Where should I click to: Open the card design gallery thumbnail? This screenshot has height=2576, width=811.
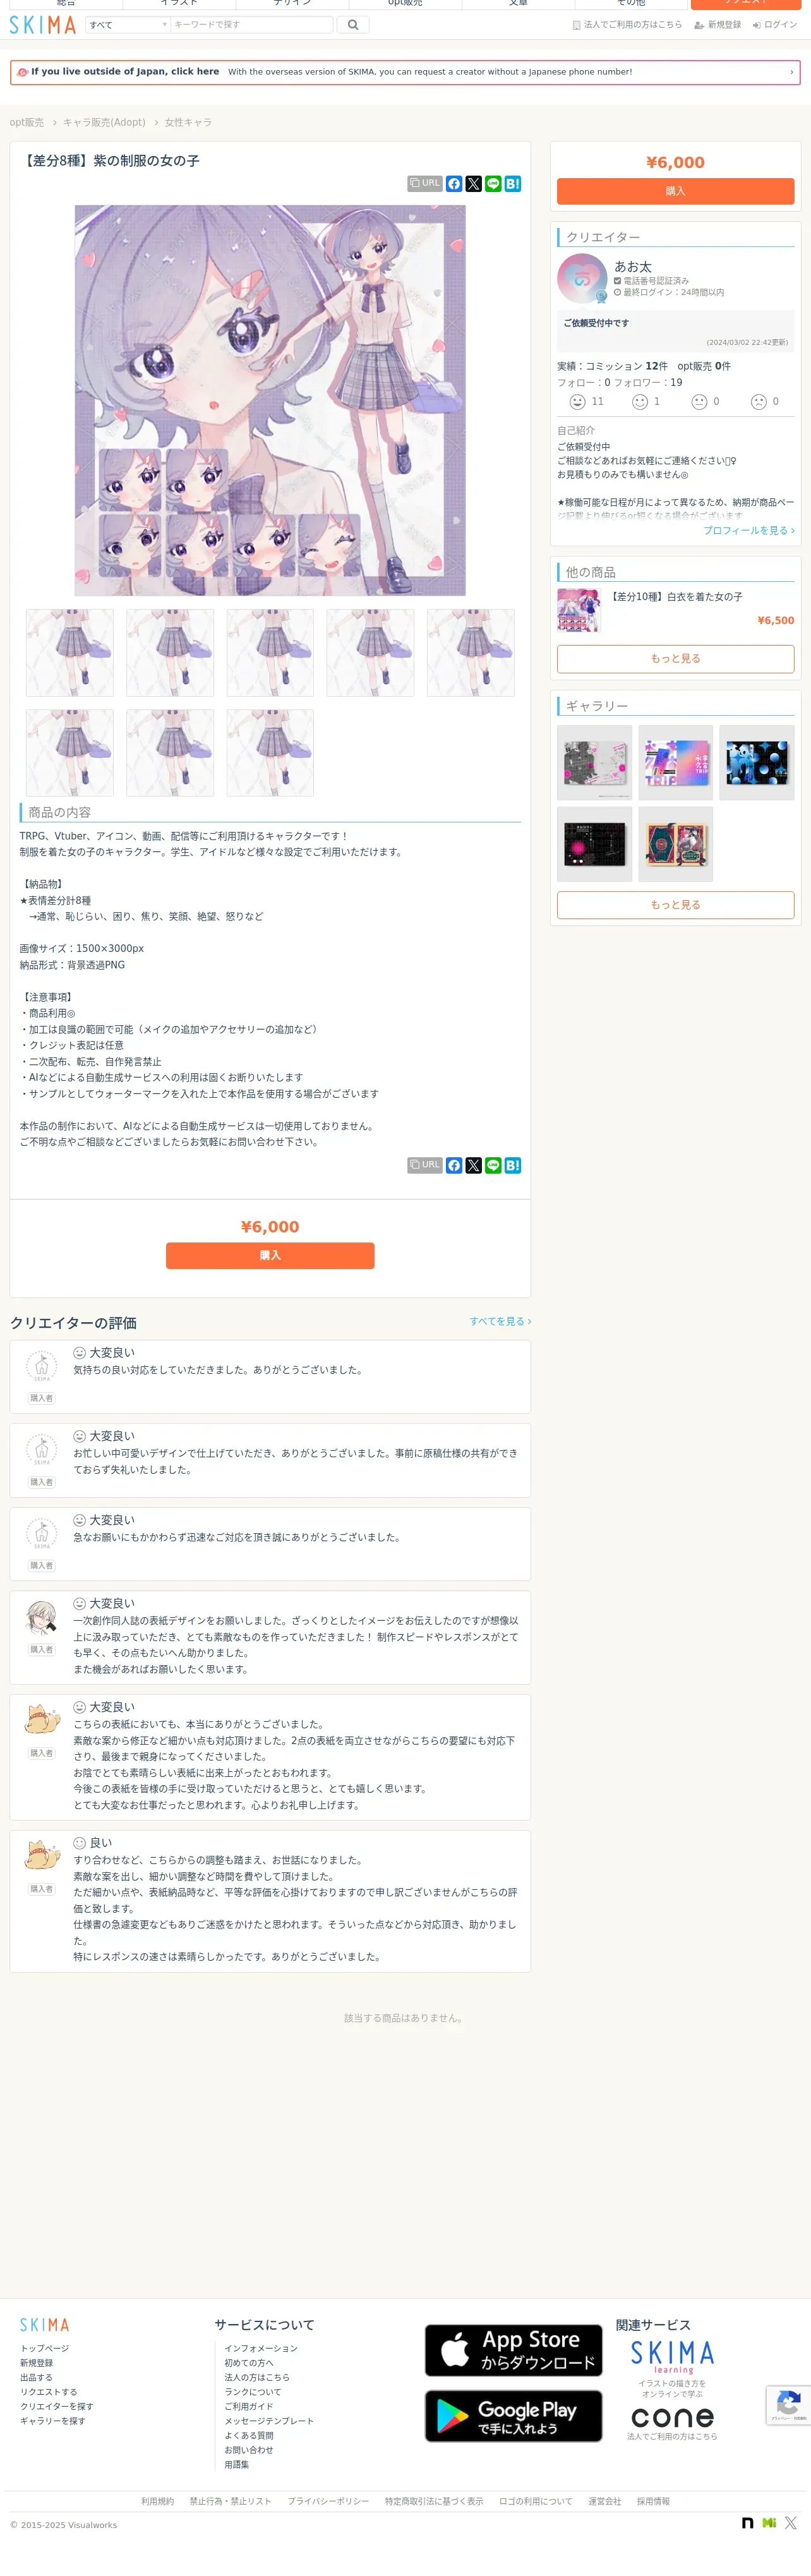[676, 844]
